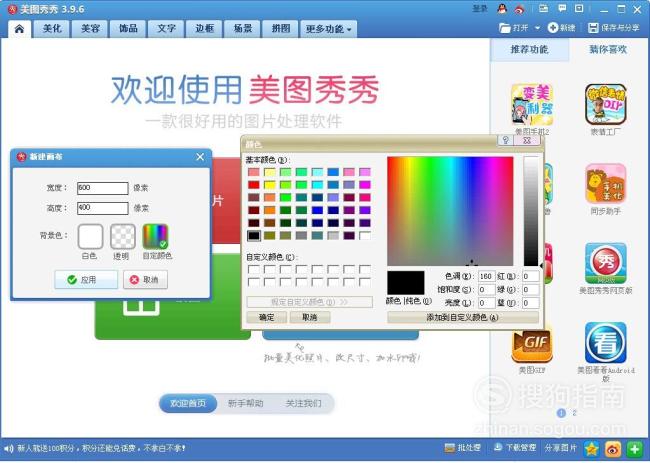The width and height of the screenshot is (650, 463).
Task: Click the QQ penguin login icon
Action: (x=502, y=9)
